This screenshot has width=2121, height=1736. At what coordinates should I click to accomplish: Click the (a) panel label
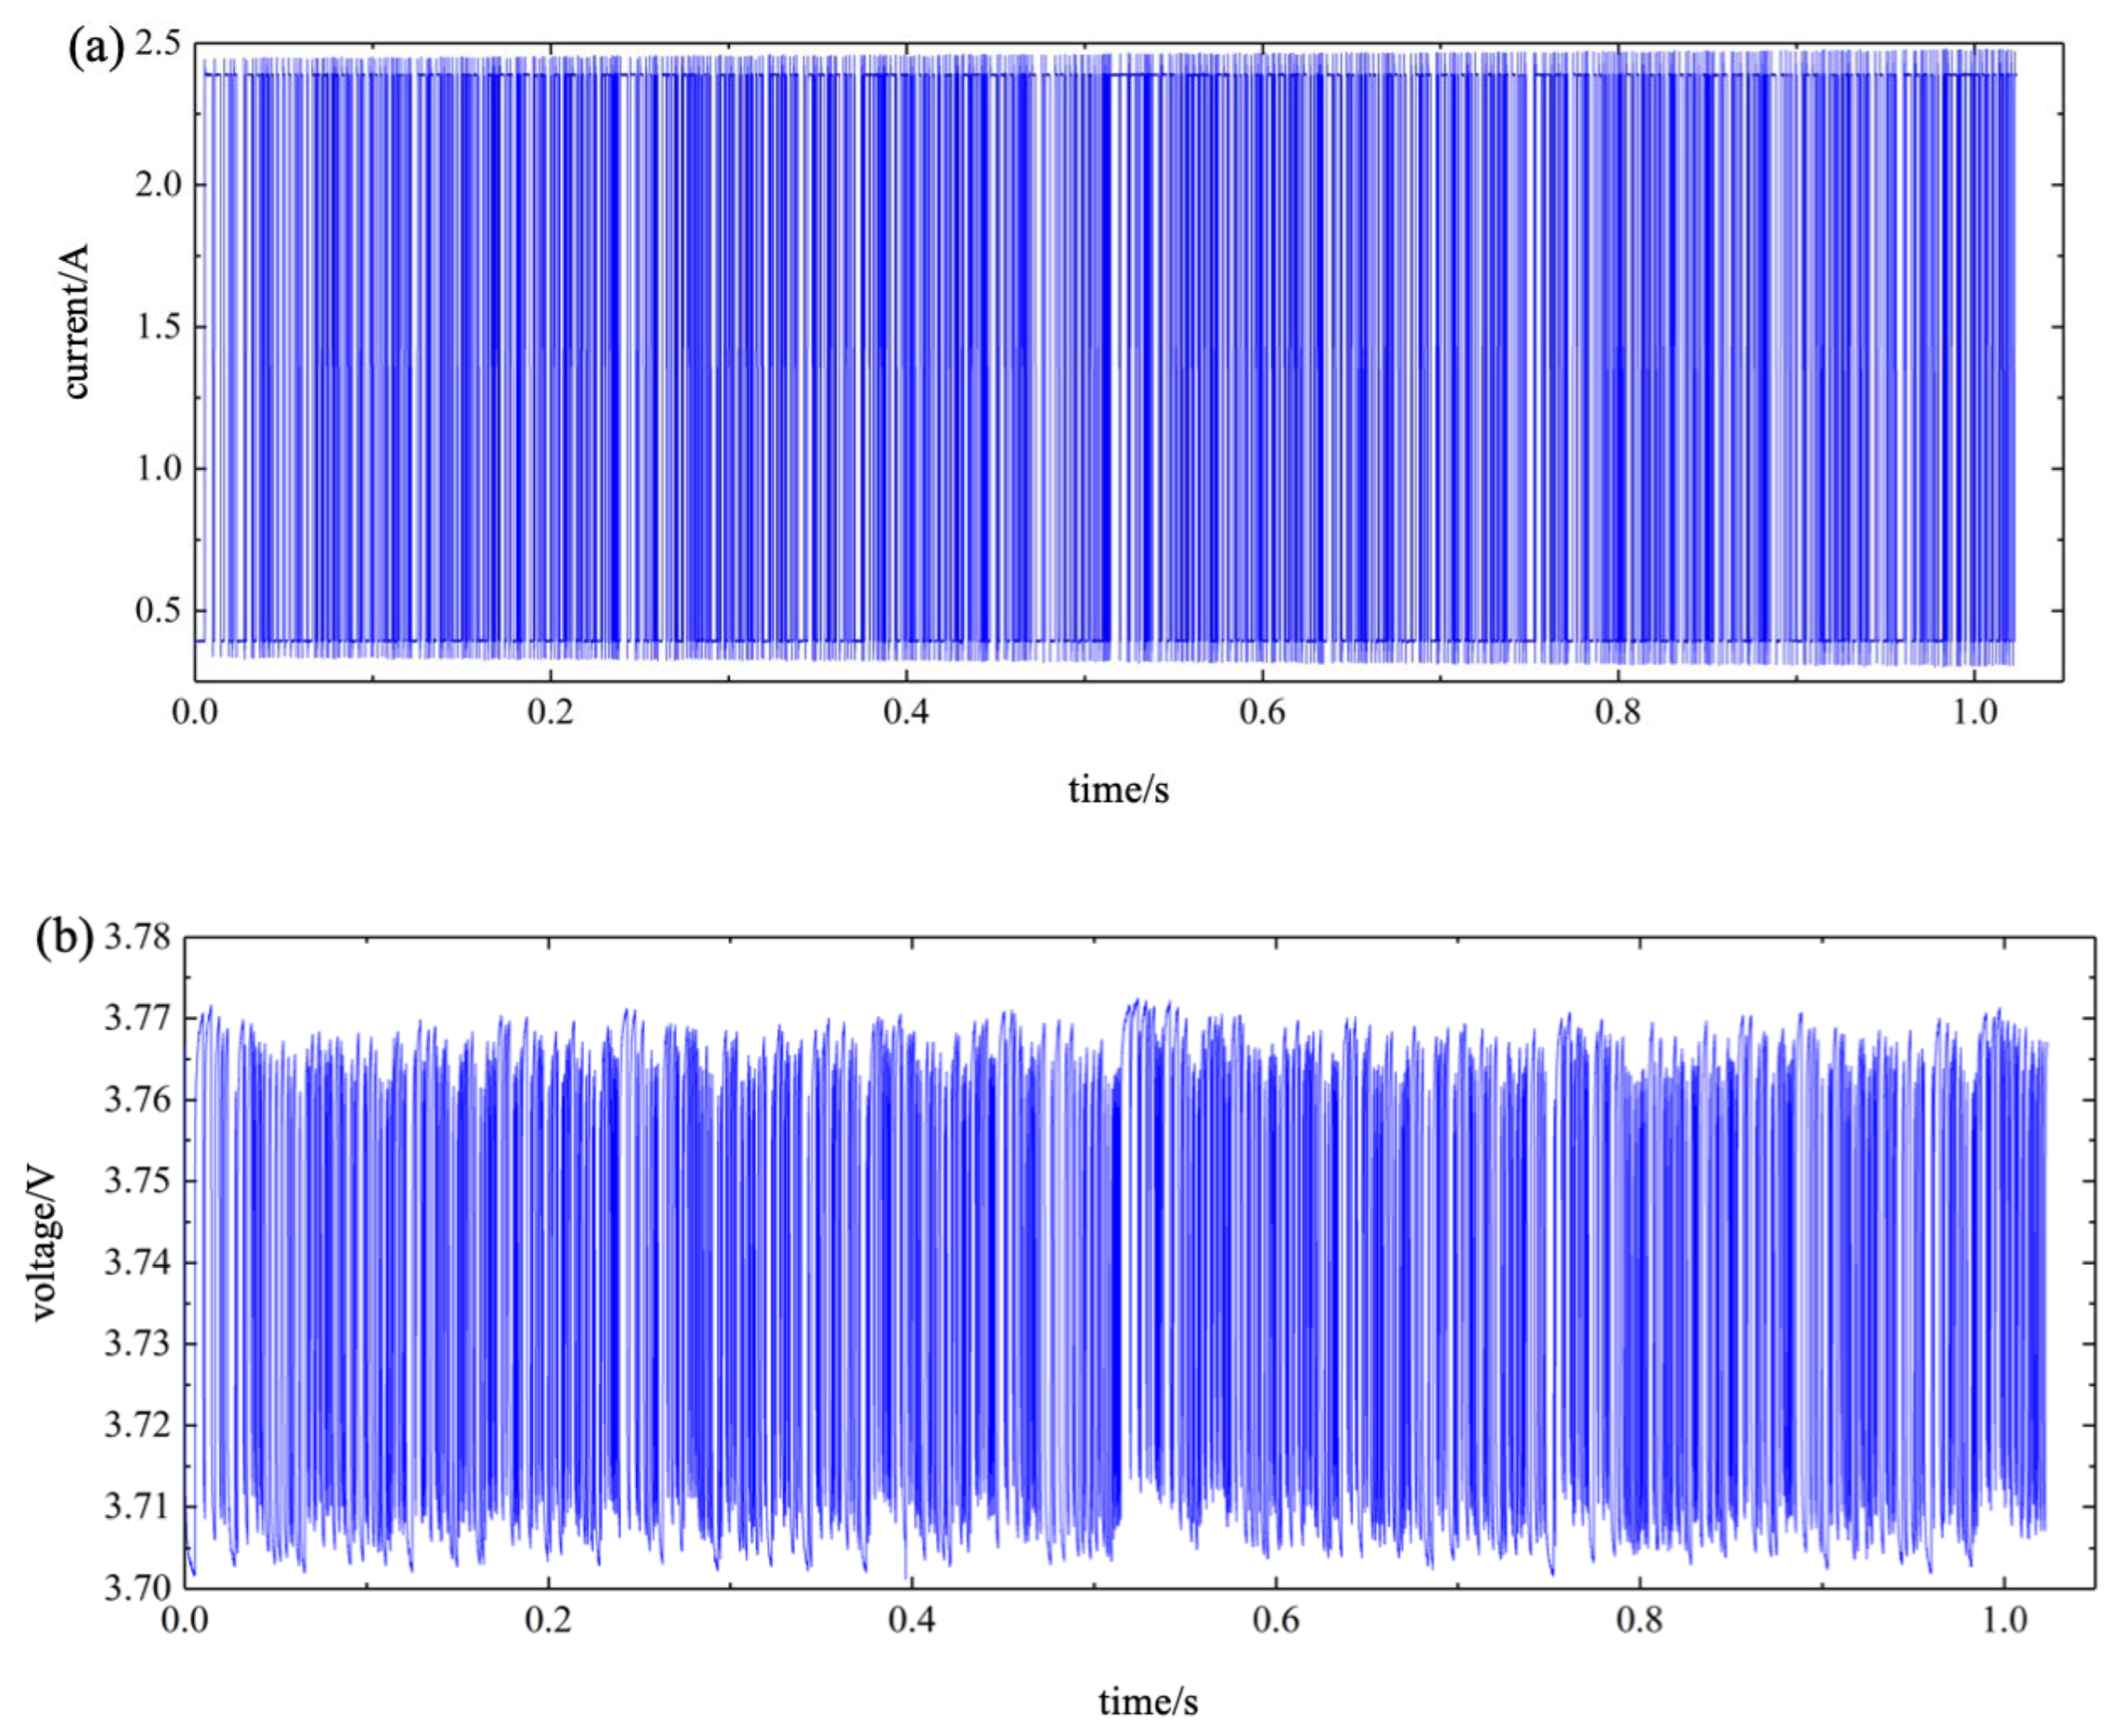click(x=95, y=48)
